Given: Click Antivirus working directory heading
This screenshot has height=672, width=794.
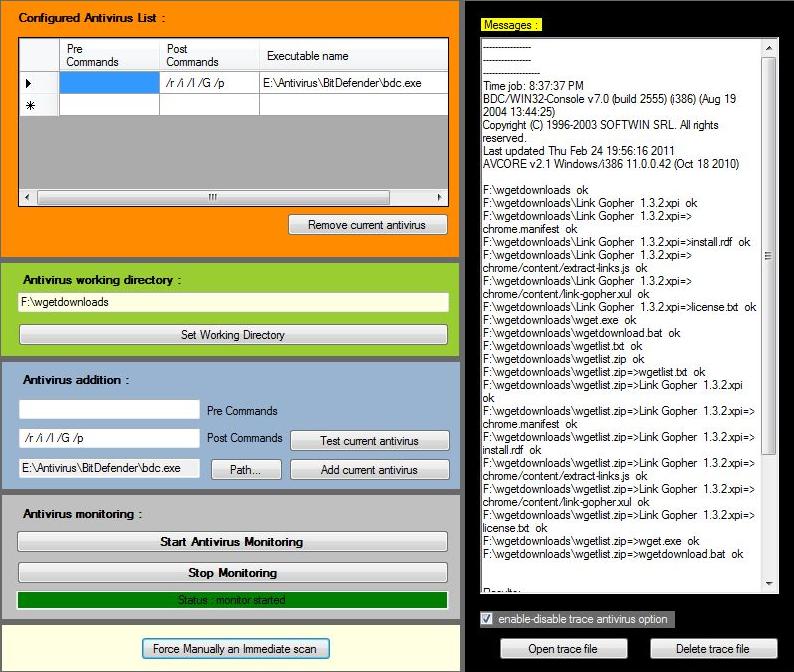Looking at the screenshot, I should tap(102, 280).
